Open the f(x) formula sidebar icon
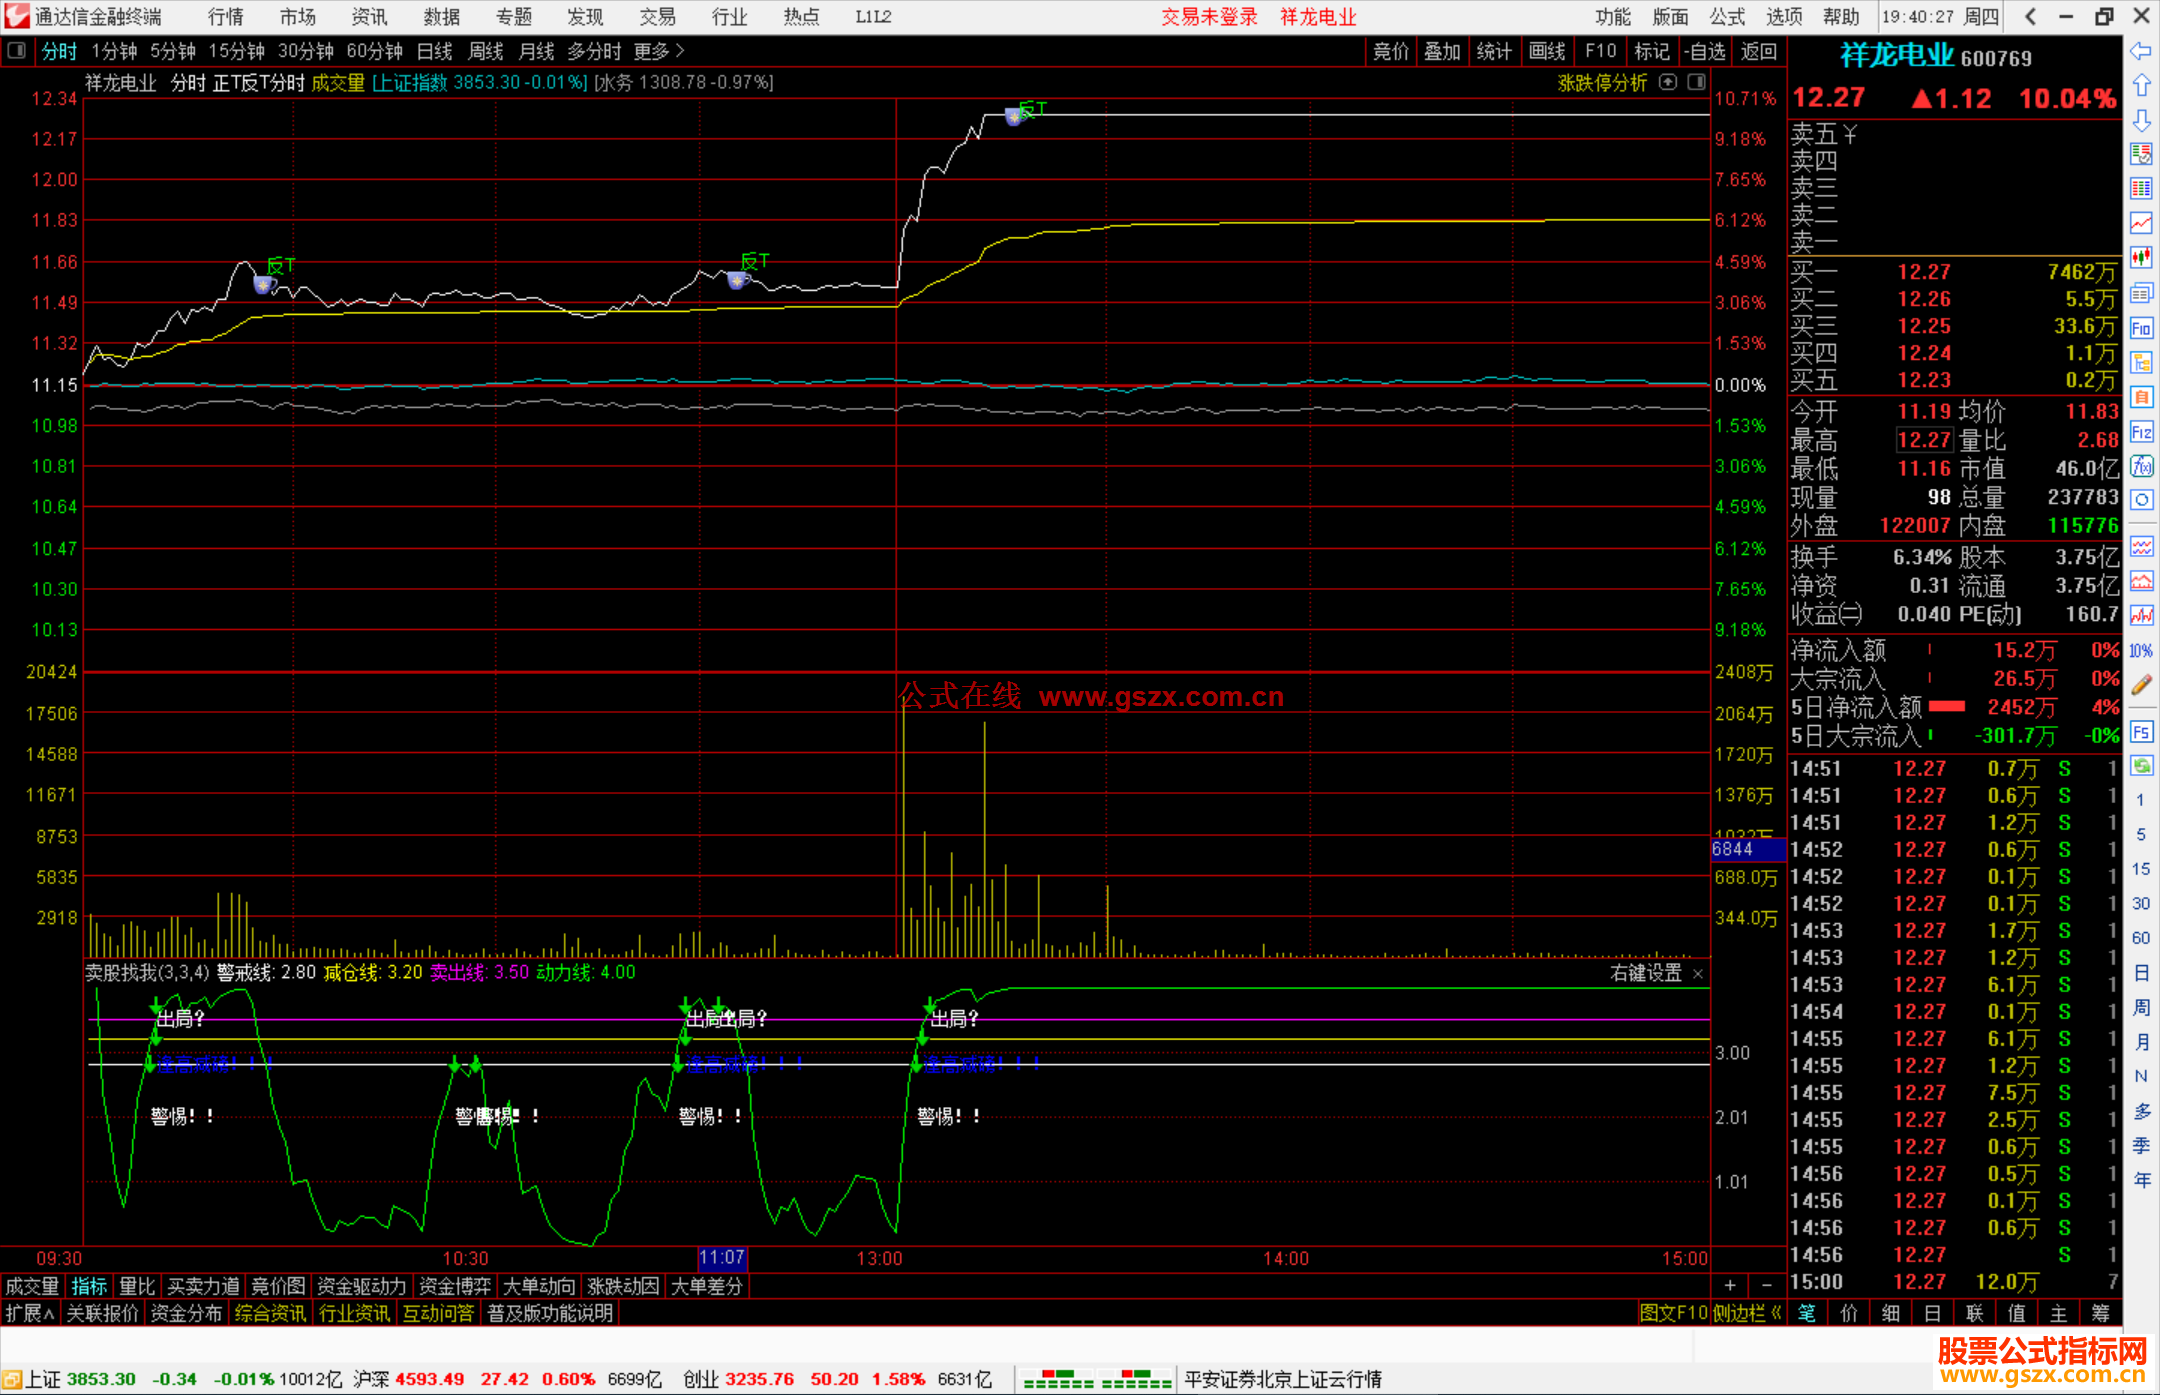 click(x=2141, y=466)
